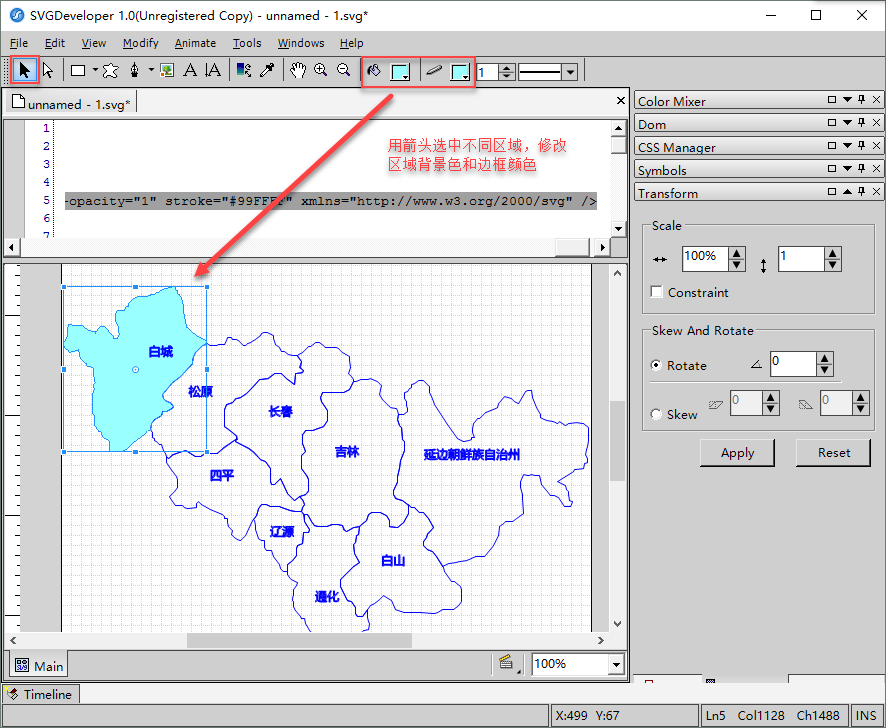Pick the eyedropper color picker tool
This screenshot has width=886, height=728.
267,71
